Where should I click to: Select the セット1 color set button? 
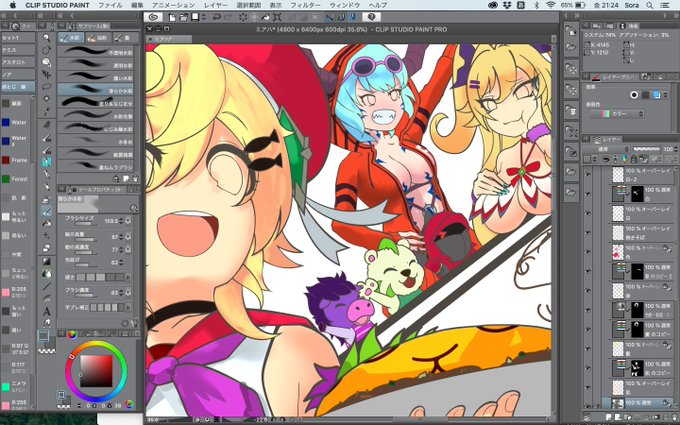17,38
